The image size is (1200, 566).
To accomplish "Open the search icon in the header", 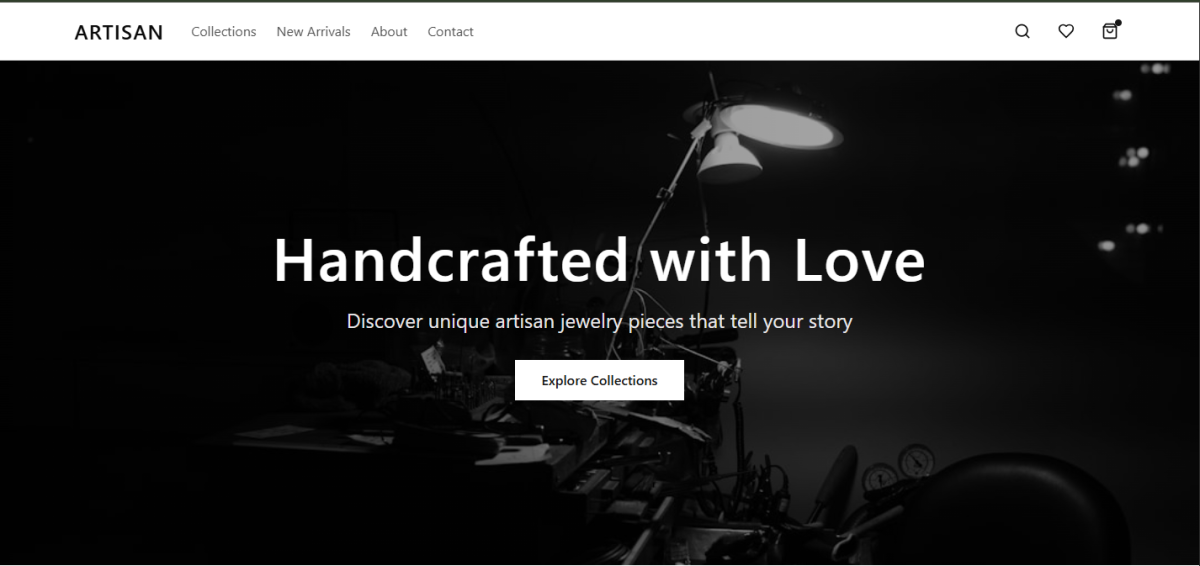I will click(1022, 31).
